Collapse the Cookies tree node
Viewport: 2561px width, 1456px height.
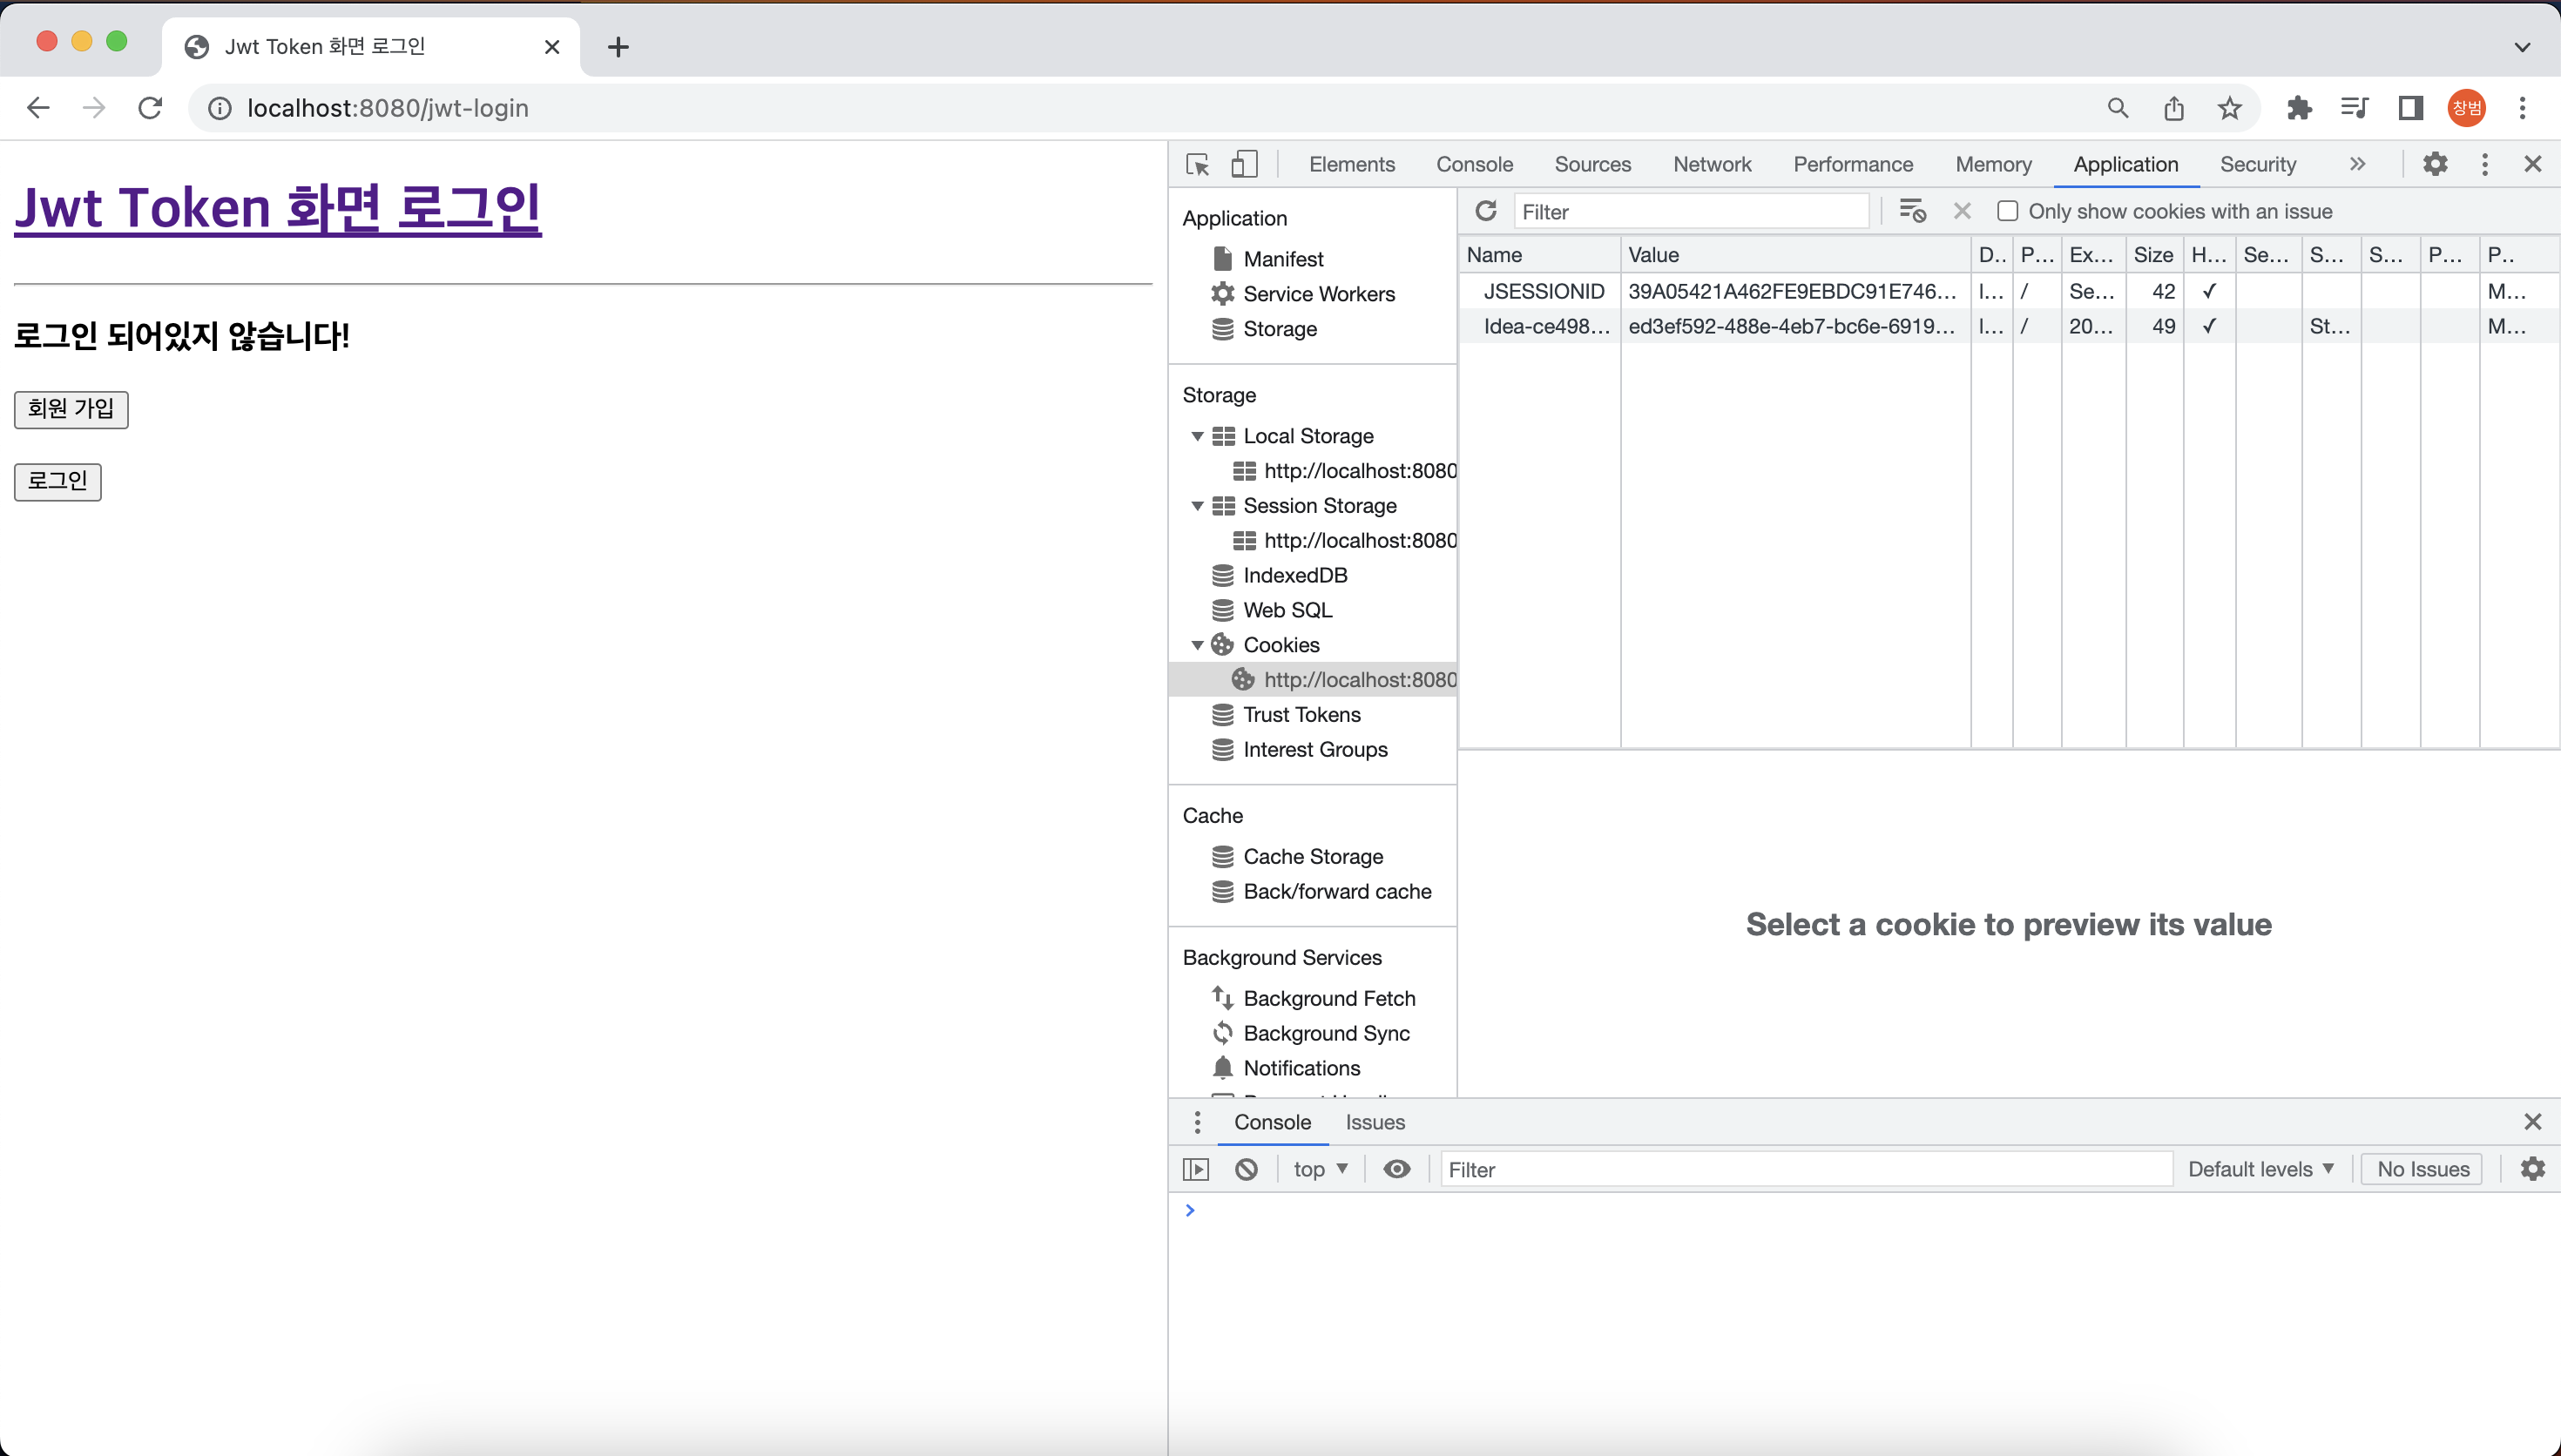tap(1197, 645)
